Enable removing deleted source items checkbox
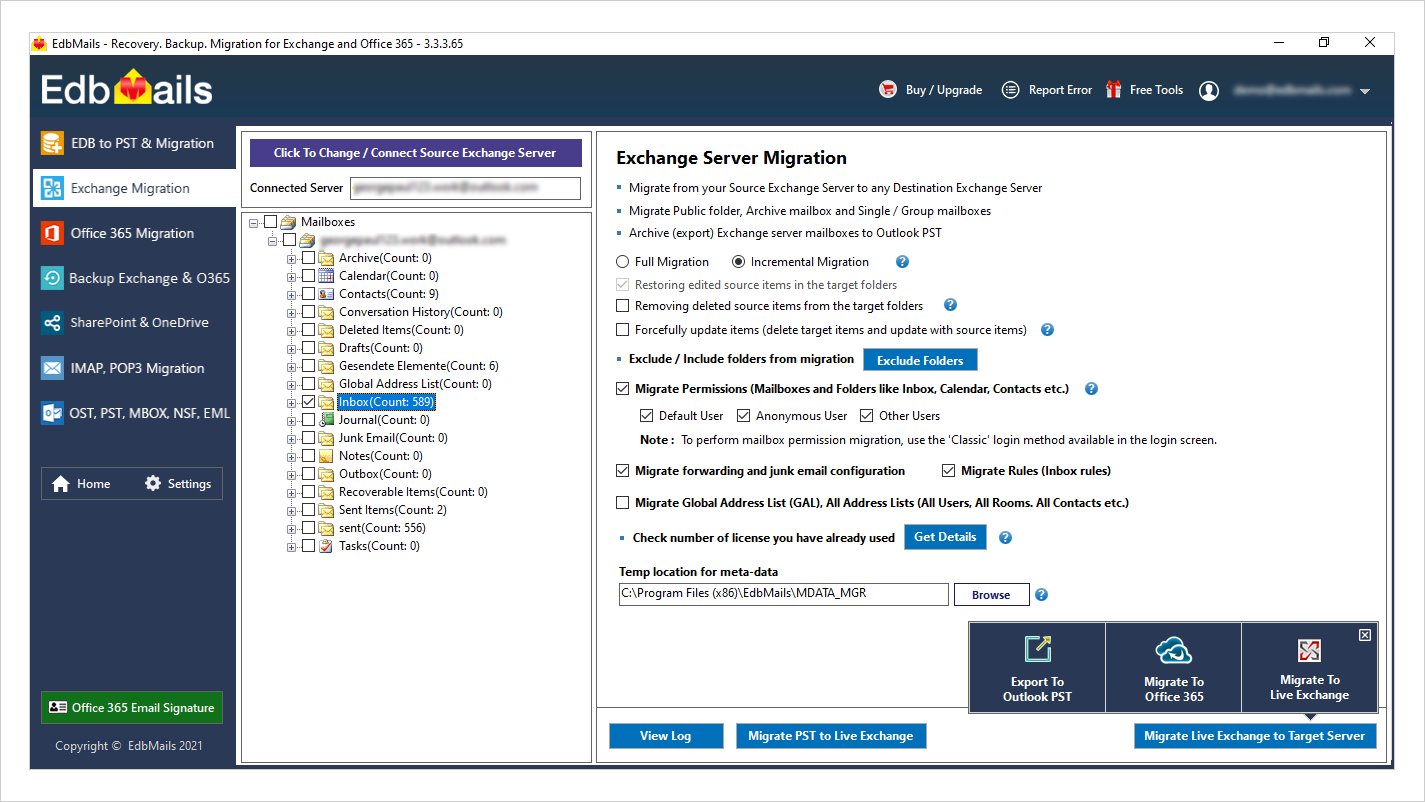This screenshot has height=802, width=1425. point(623,305)
